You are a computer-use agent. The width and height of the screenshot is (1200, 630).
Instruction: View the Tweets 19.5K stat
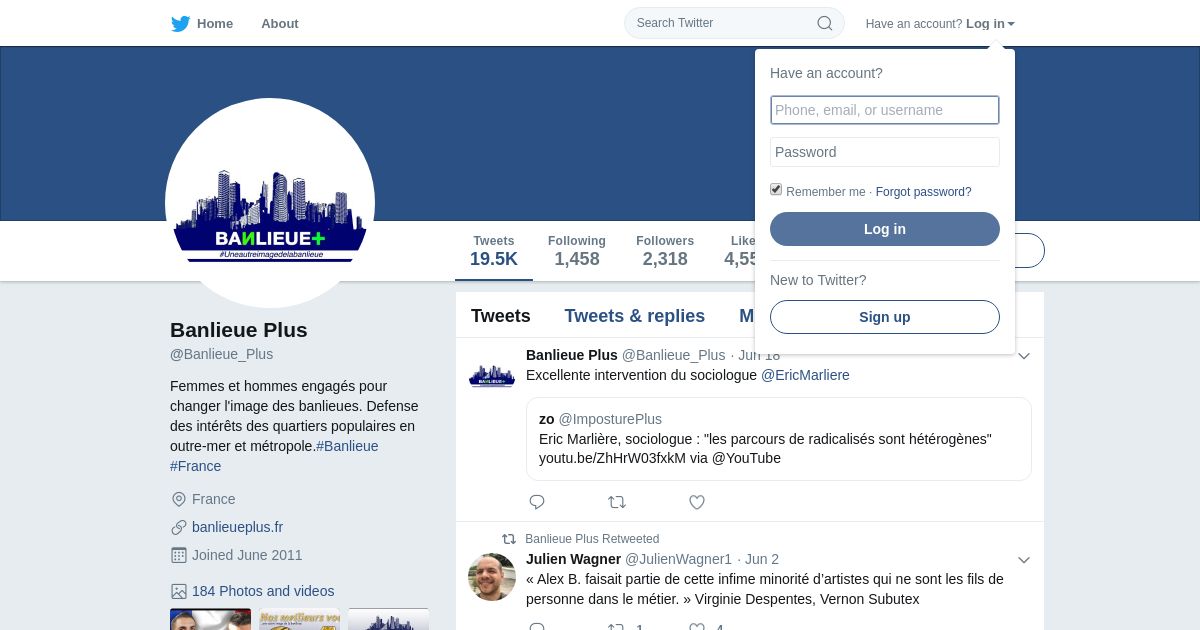[494, 252]
